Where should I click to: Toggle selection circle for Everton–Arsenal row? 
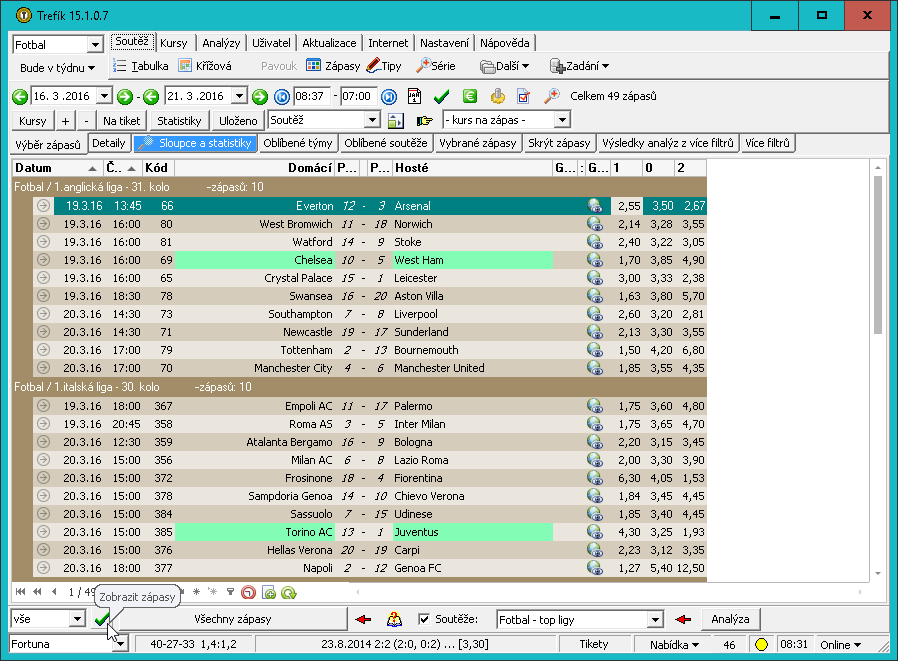pyautogui.click(x=44, y=206)
